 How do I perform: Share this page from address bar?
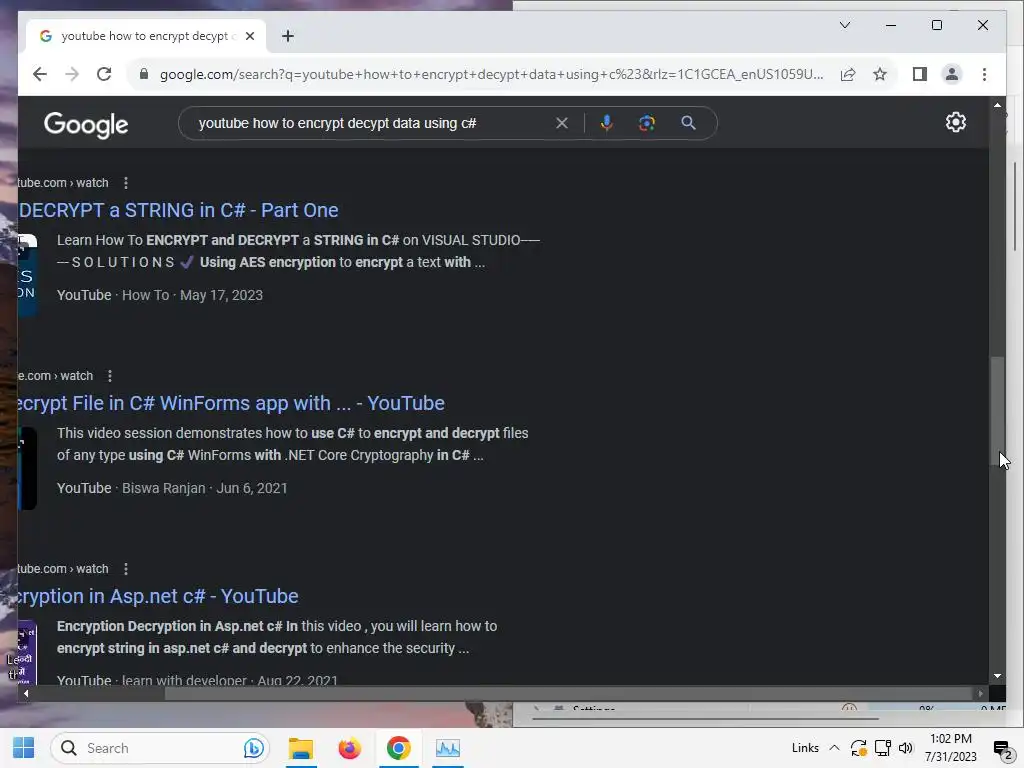(848, 74)
